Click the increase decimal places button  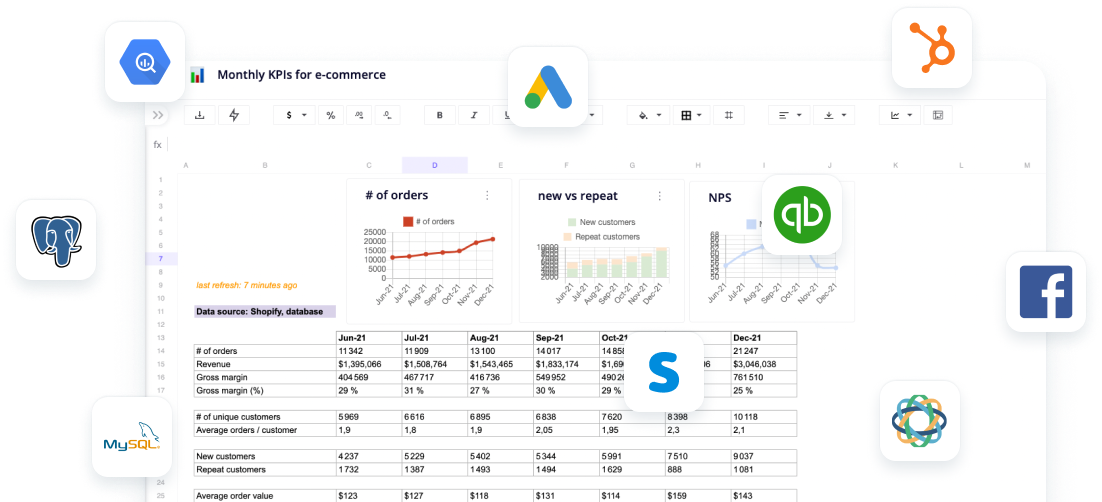[x=359, y=115]
